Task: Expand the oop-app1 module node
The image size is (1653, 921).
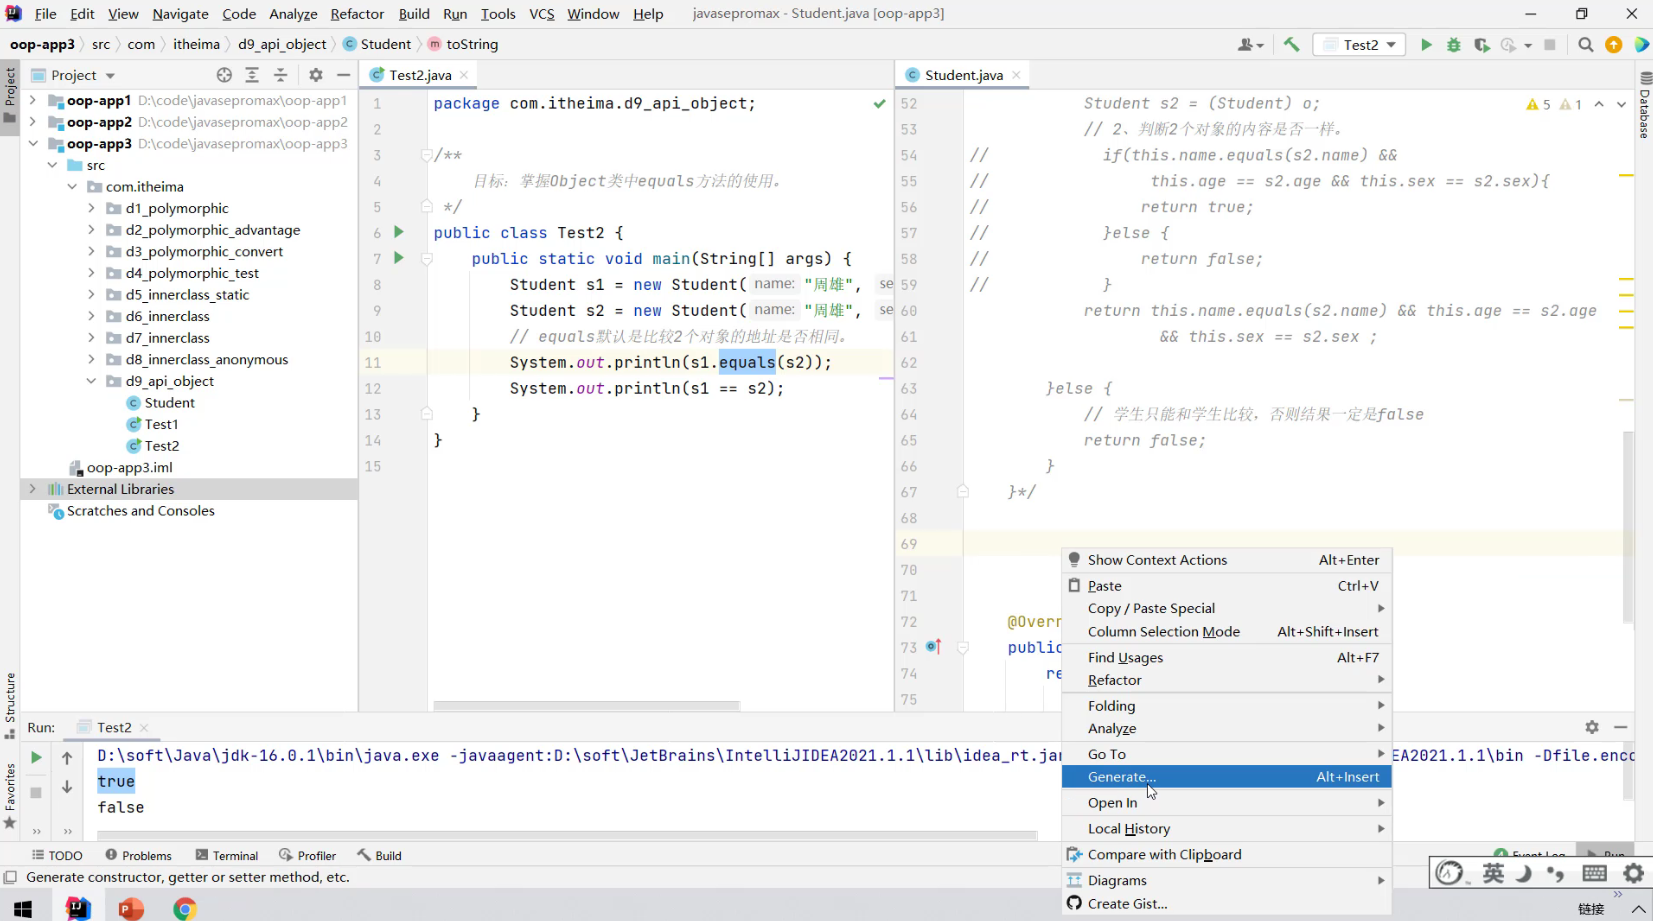Action: [33, 100]
